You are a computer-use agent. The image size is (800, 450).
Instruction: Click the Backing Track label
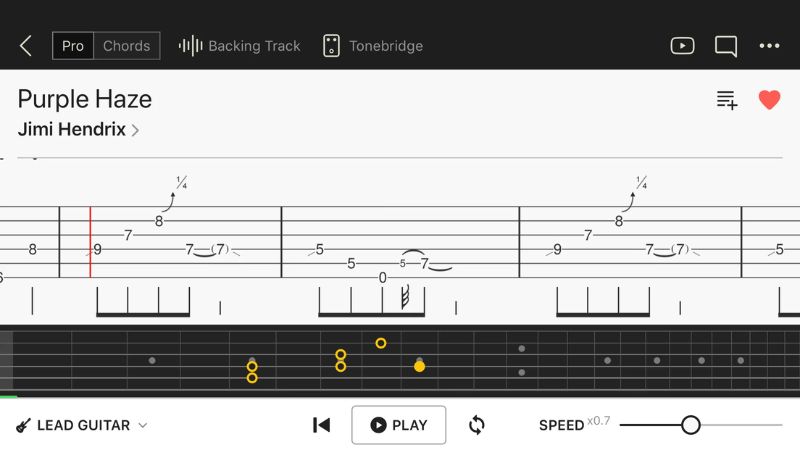click(x=254, y=46)
